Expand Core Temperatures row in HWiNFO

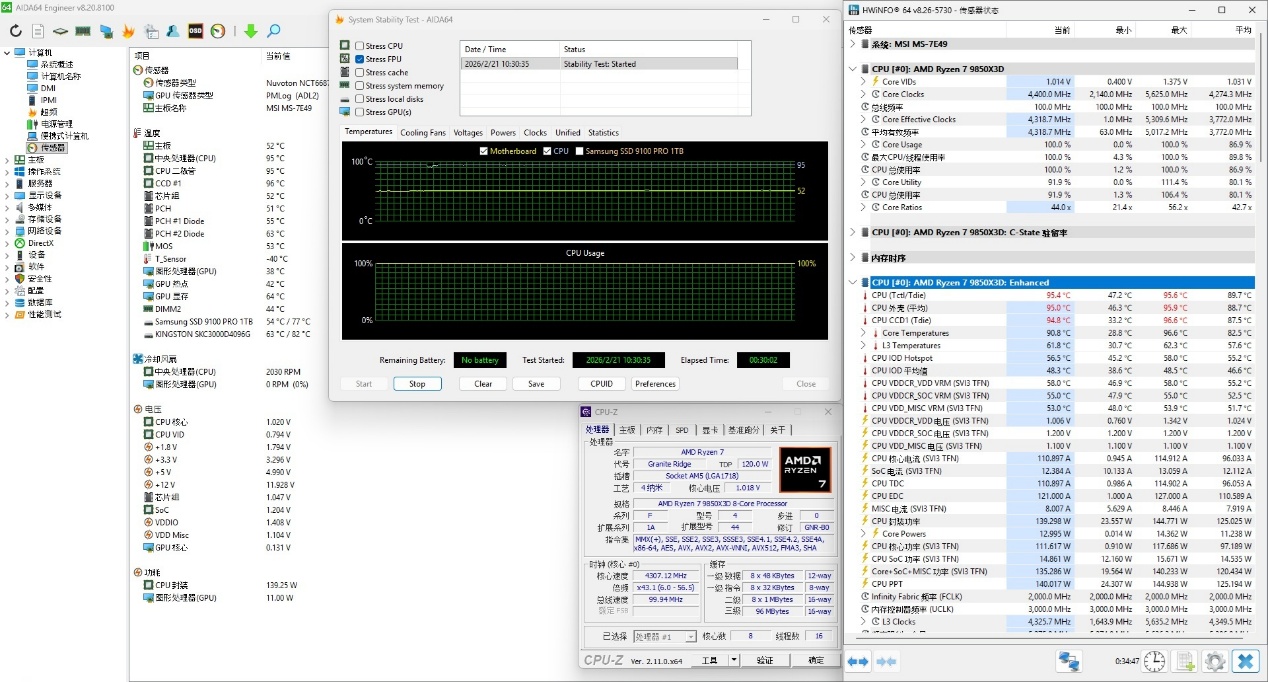[x=863, y=333]
